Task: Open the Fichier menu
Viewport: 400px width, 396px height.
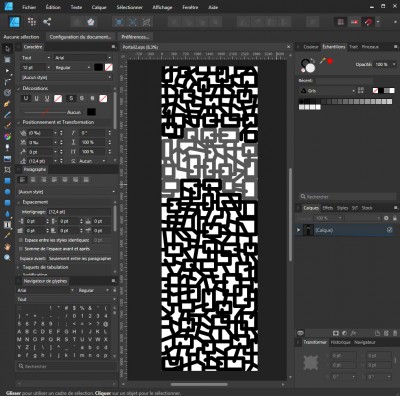Action: tap(29, 7)
